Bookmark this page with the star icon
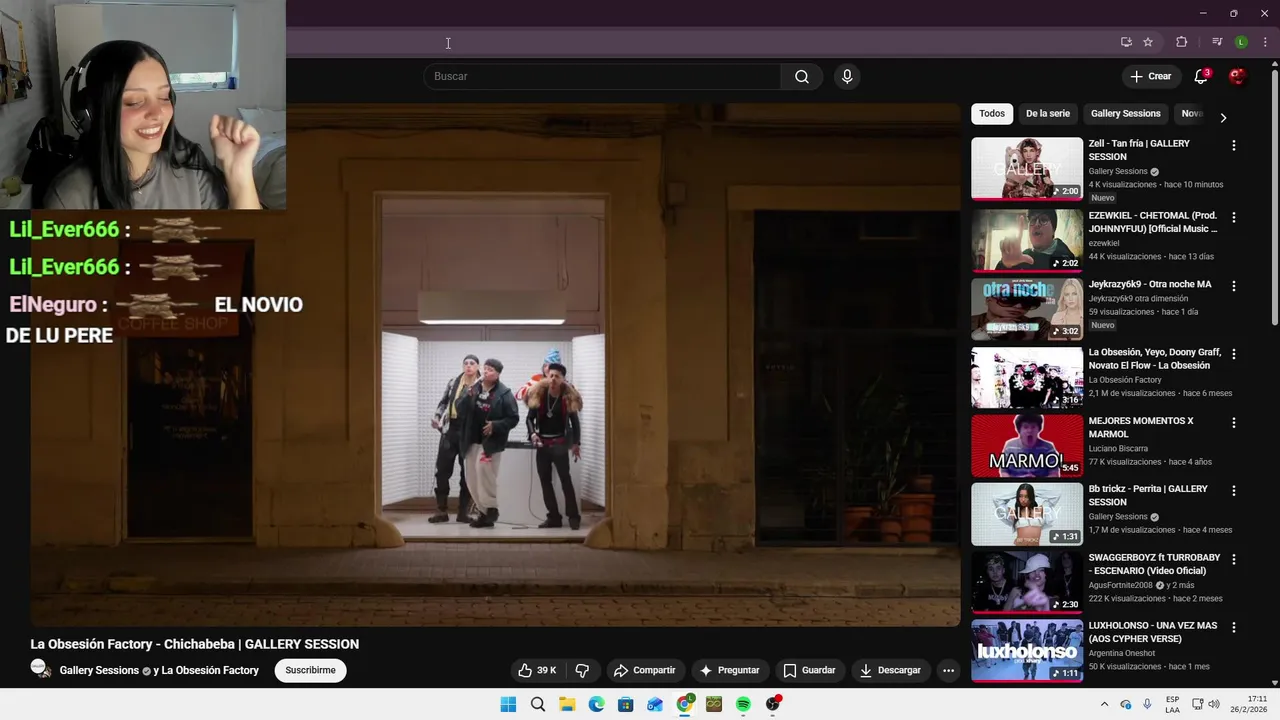 [x=1148, y=42]
